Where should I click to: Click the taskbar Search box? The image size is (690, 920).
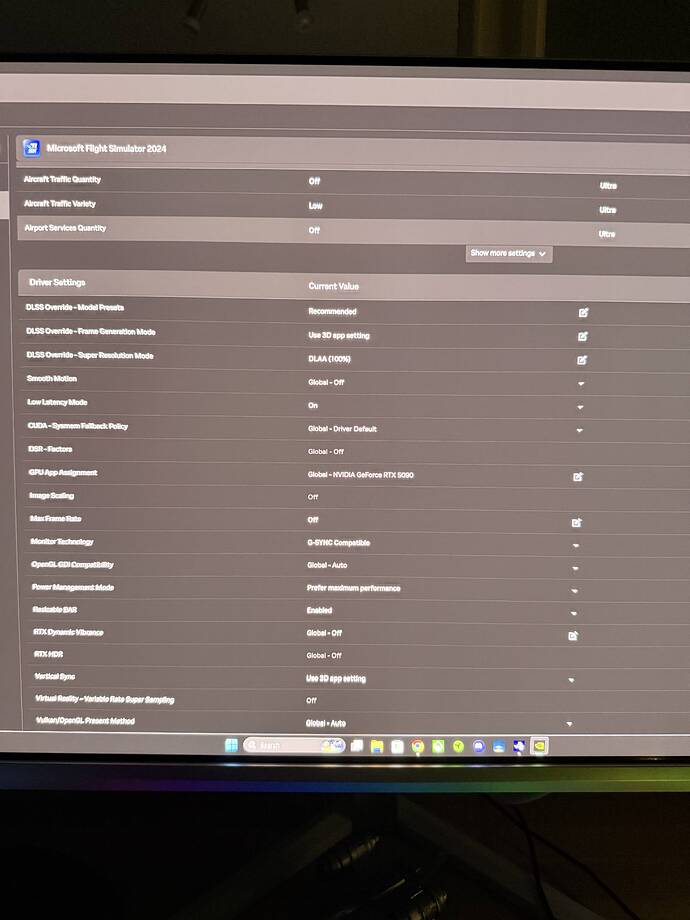tap(293, 745)
